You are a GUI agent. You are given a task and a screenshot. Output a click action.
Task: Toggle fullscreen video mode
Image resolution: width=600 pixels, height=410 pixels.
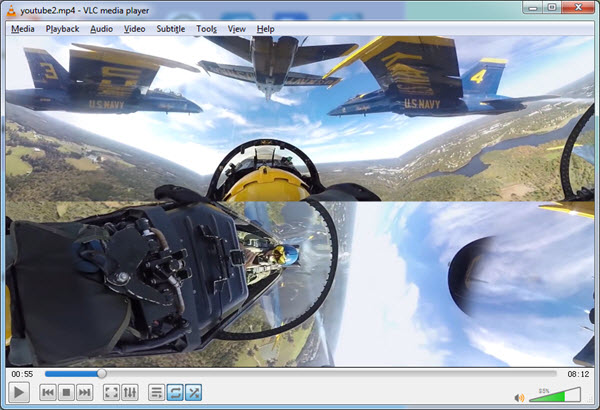pos(112,393)
